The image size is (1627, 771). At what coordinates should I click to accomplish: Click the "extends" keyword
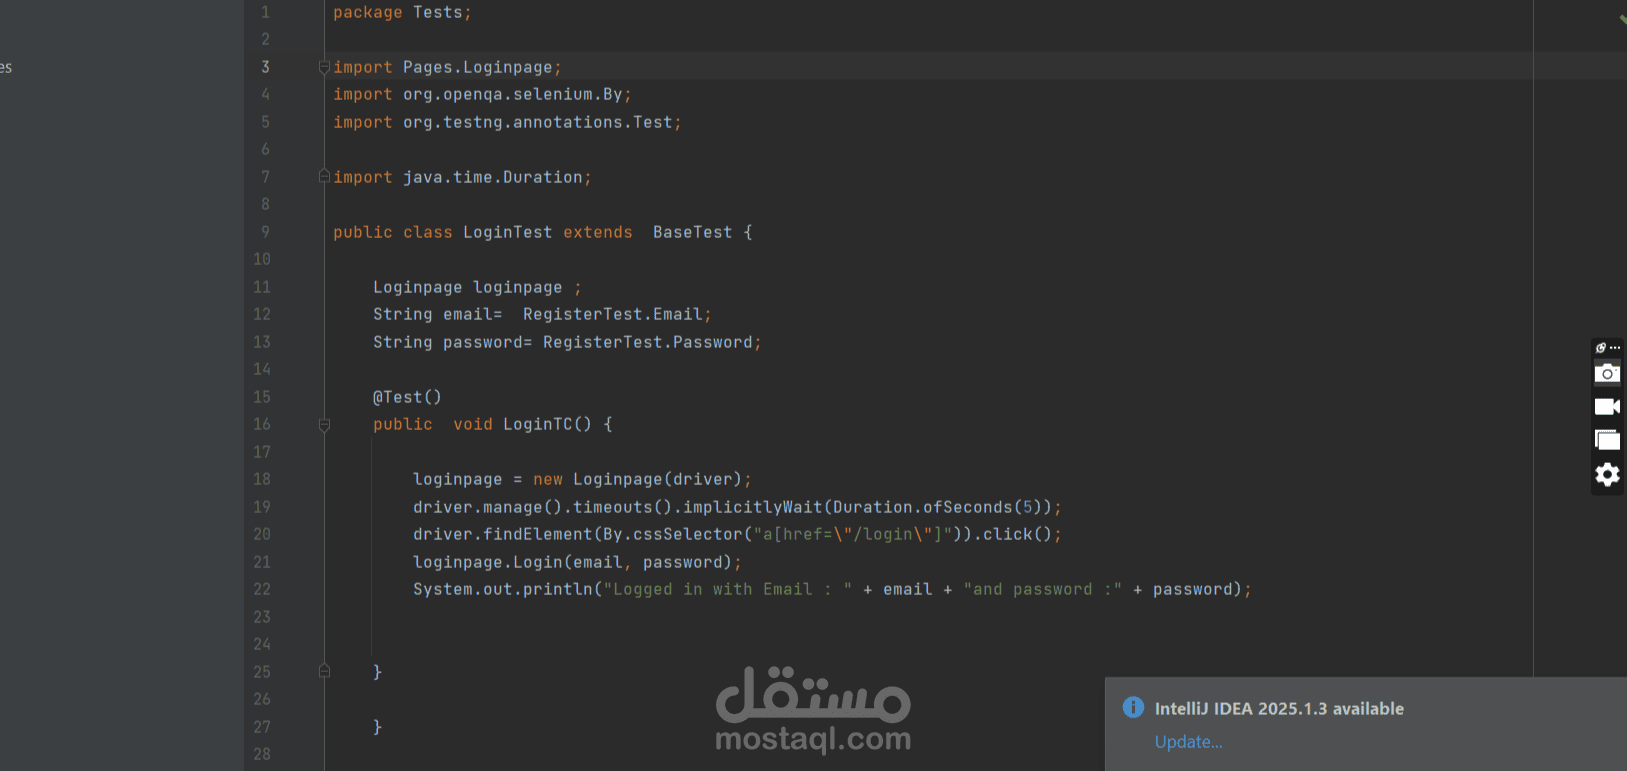[x=598, y=232]
